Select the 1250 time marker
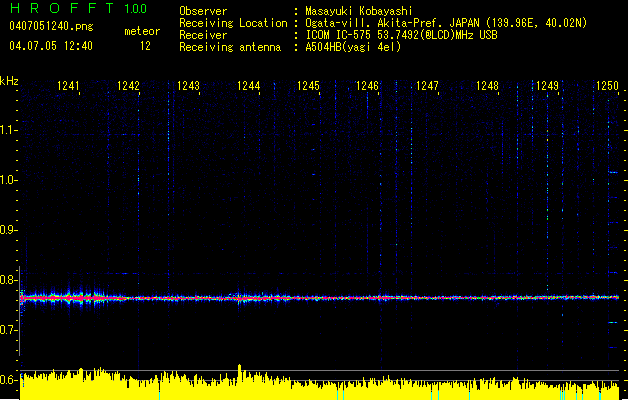The width and height of the screenshot is (629, 400). (607, 87)
